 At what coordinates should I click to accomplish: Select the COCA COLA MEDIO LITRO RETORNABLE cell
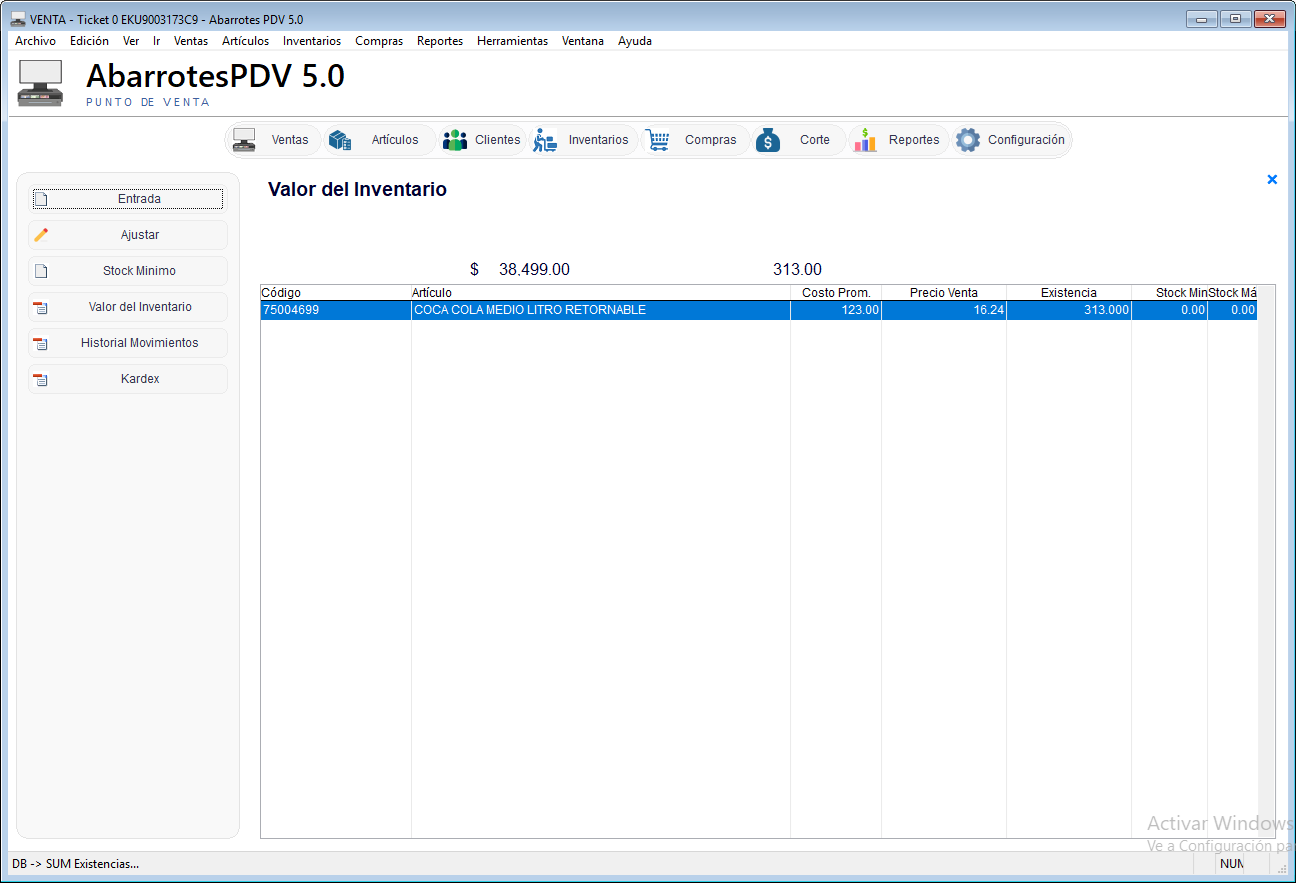click(601, 310)
